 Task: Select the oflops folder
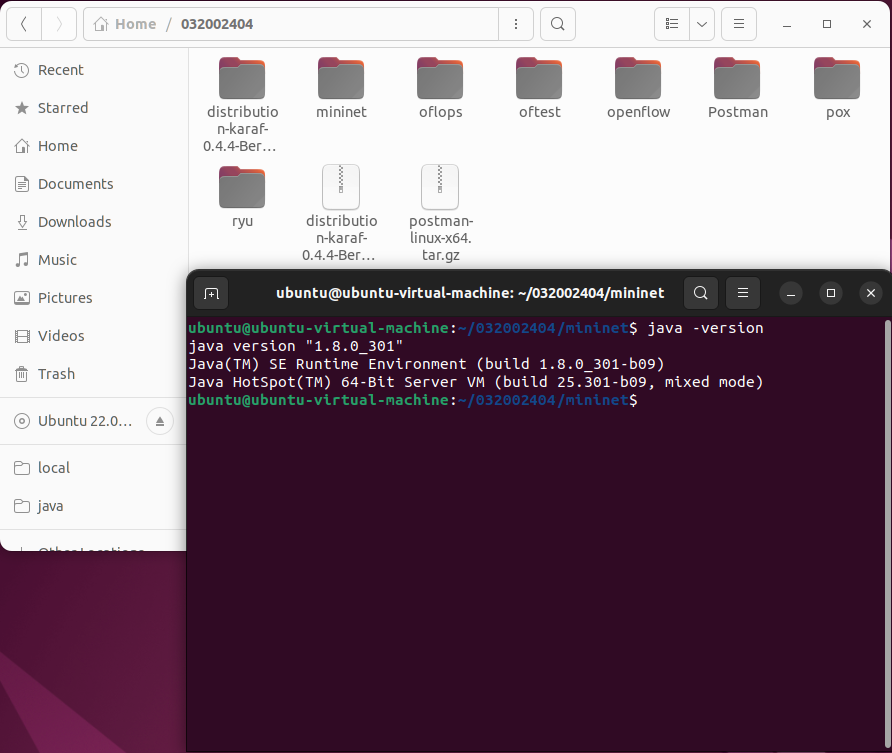[x=440, y=88]
